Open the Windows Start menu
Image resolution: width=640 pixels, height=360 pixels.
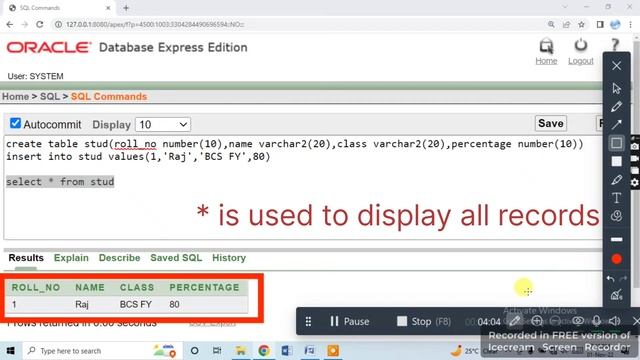(11, 351)
